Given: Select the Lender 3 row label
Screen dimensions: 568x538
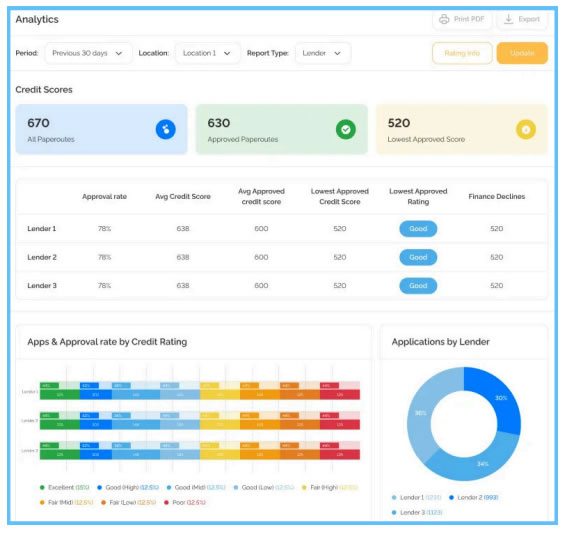Looking at the screenshot, I should coord(42,285).
